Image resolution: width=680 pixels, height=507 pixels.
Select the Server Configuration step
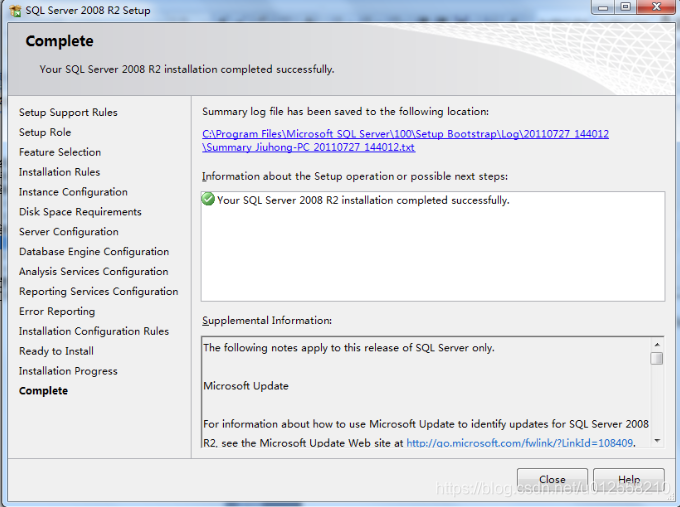[69, 232]
